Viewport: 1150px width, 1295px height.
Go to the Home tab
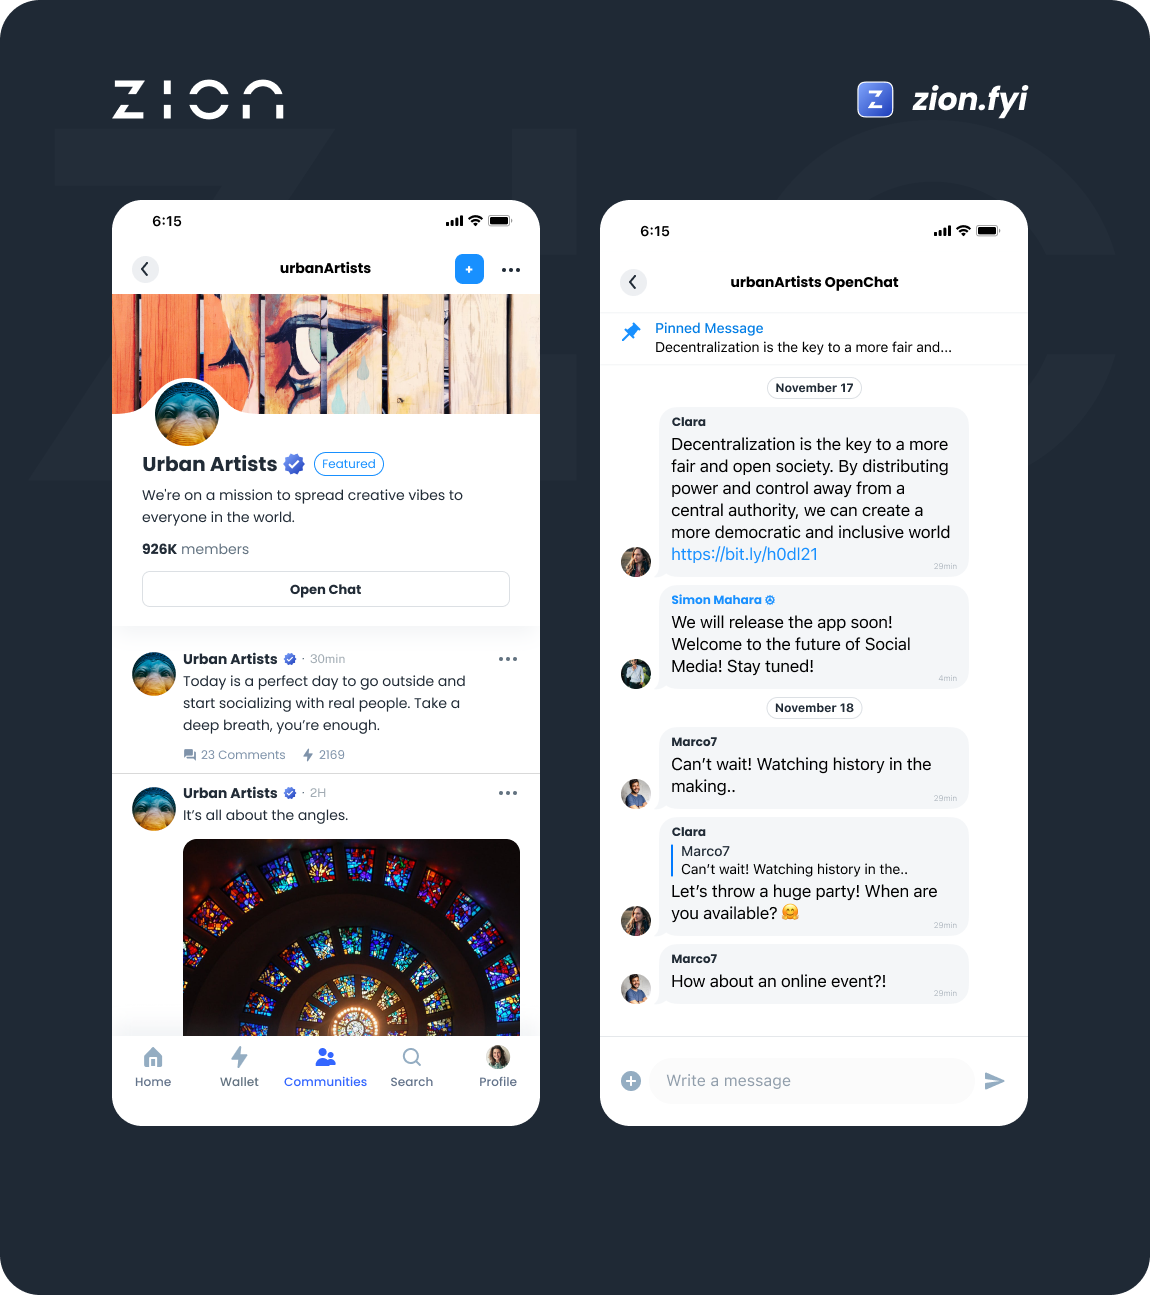[x=153, y=1067]
